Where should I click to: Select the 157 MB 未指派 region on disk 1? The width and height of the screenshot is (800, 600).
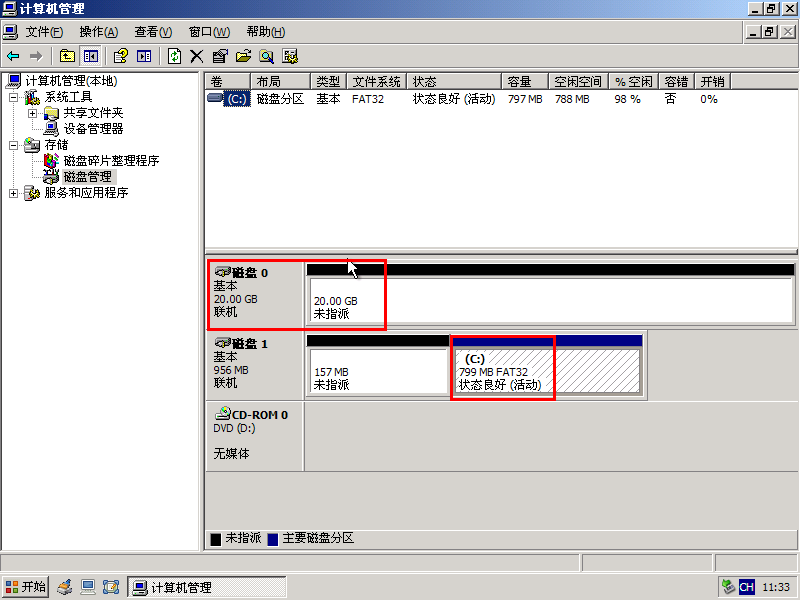click(378, 365)
